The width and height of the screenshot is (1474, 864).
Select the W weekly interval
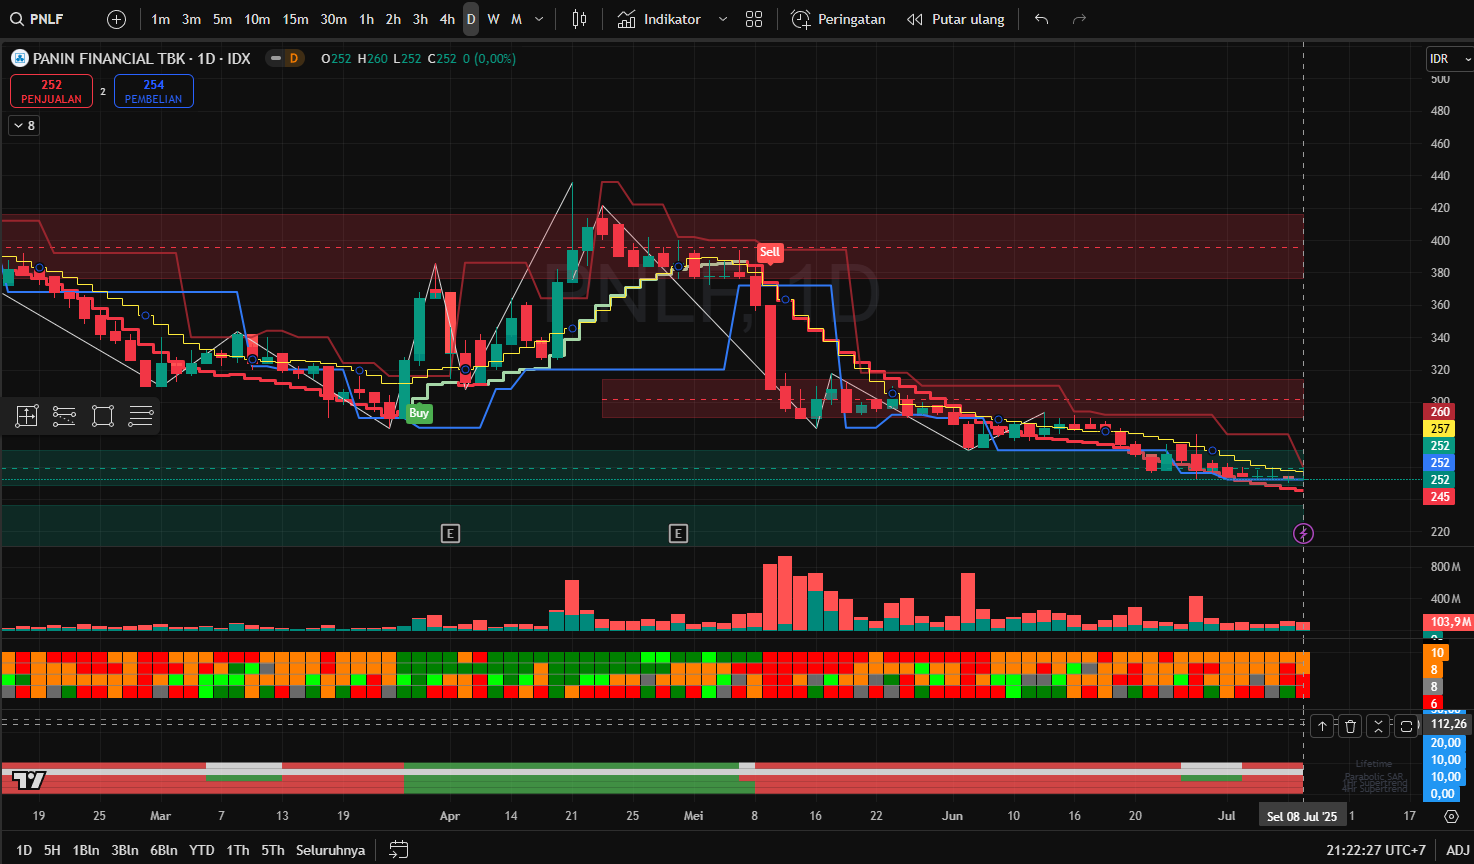(493, 19)
